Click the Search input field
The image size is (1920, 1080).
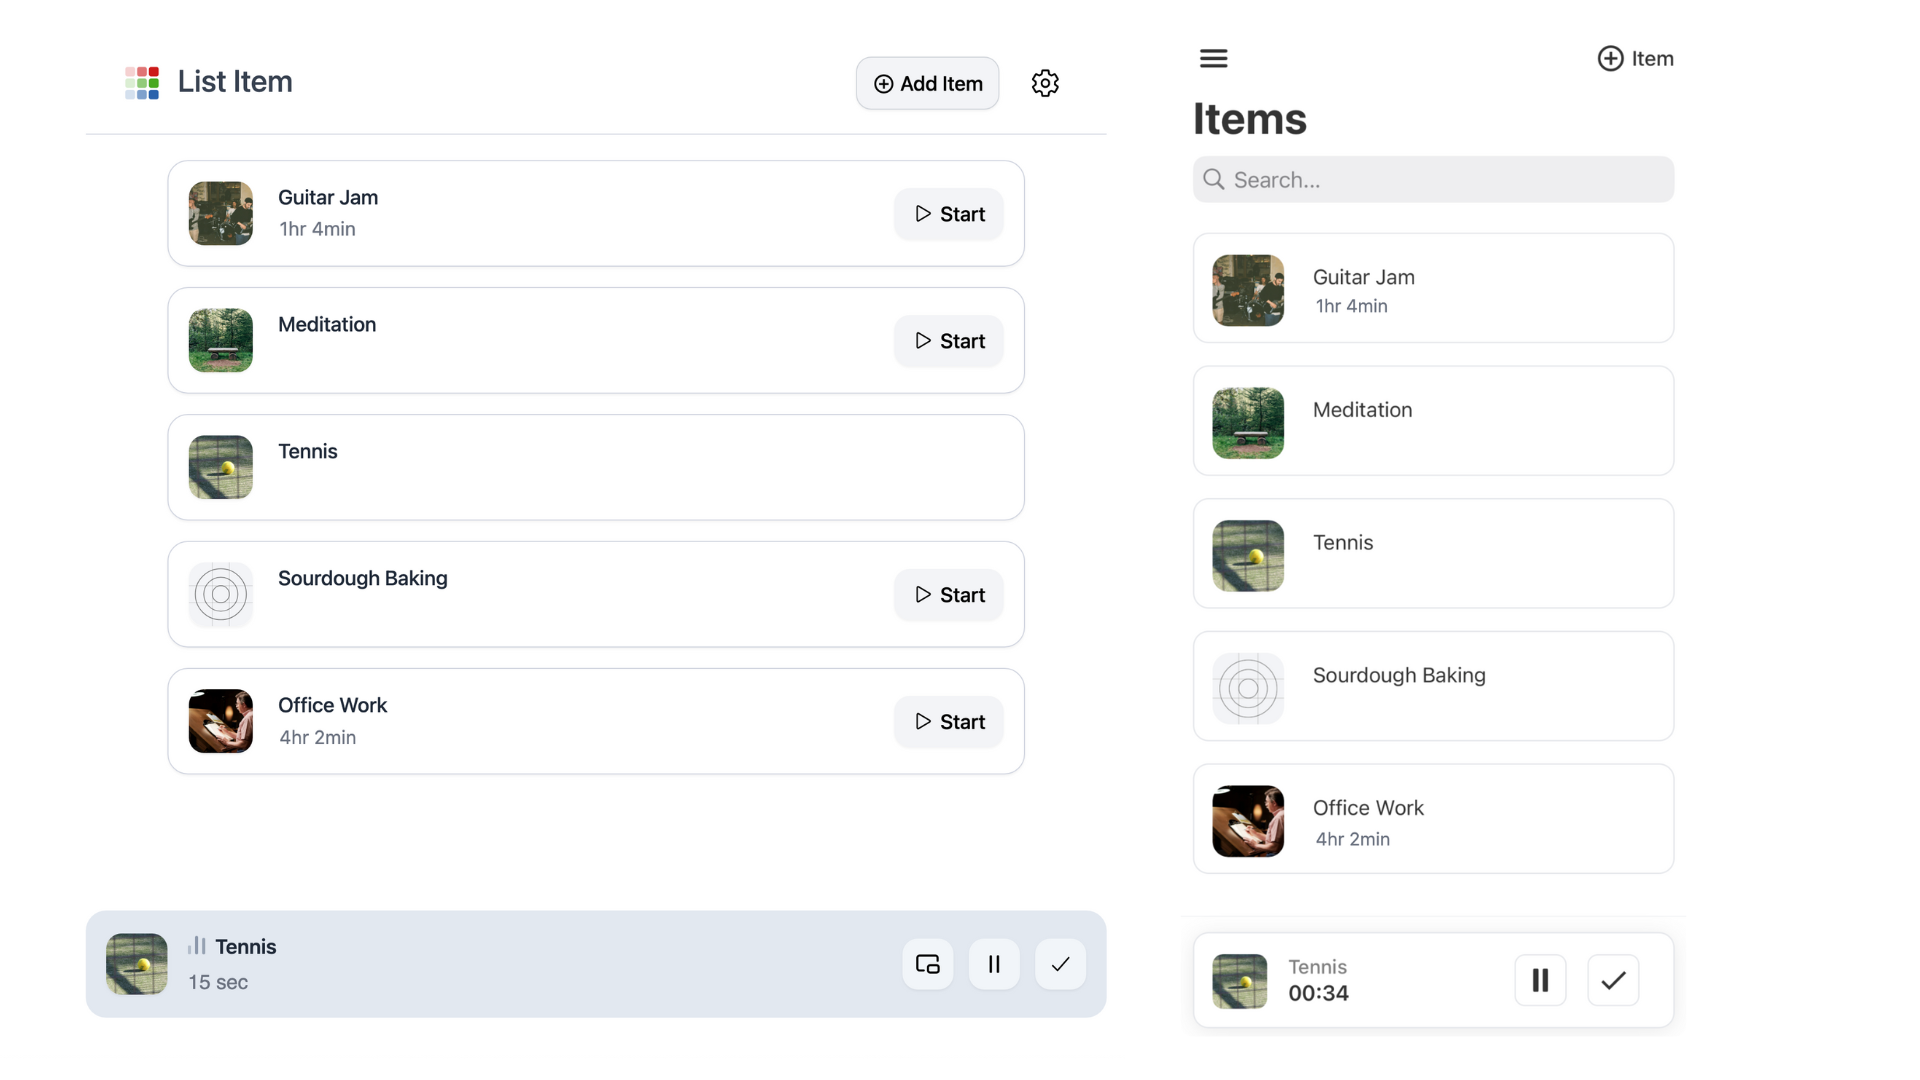coord(1433,180)
